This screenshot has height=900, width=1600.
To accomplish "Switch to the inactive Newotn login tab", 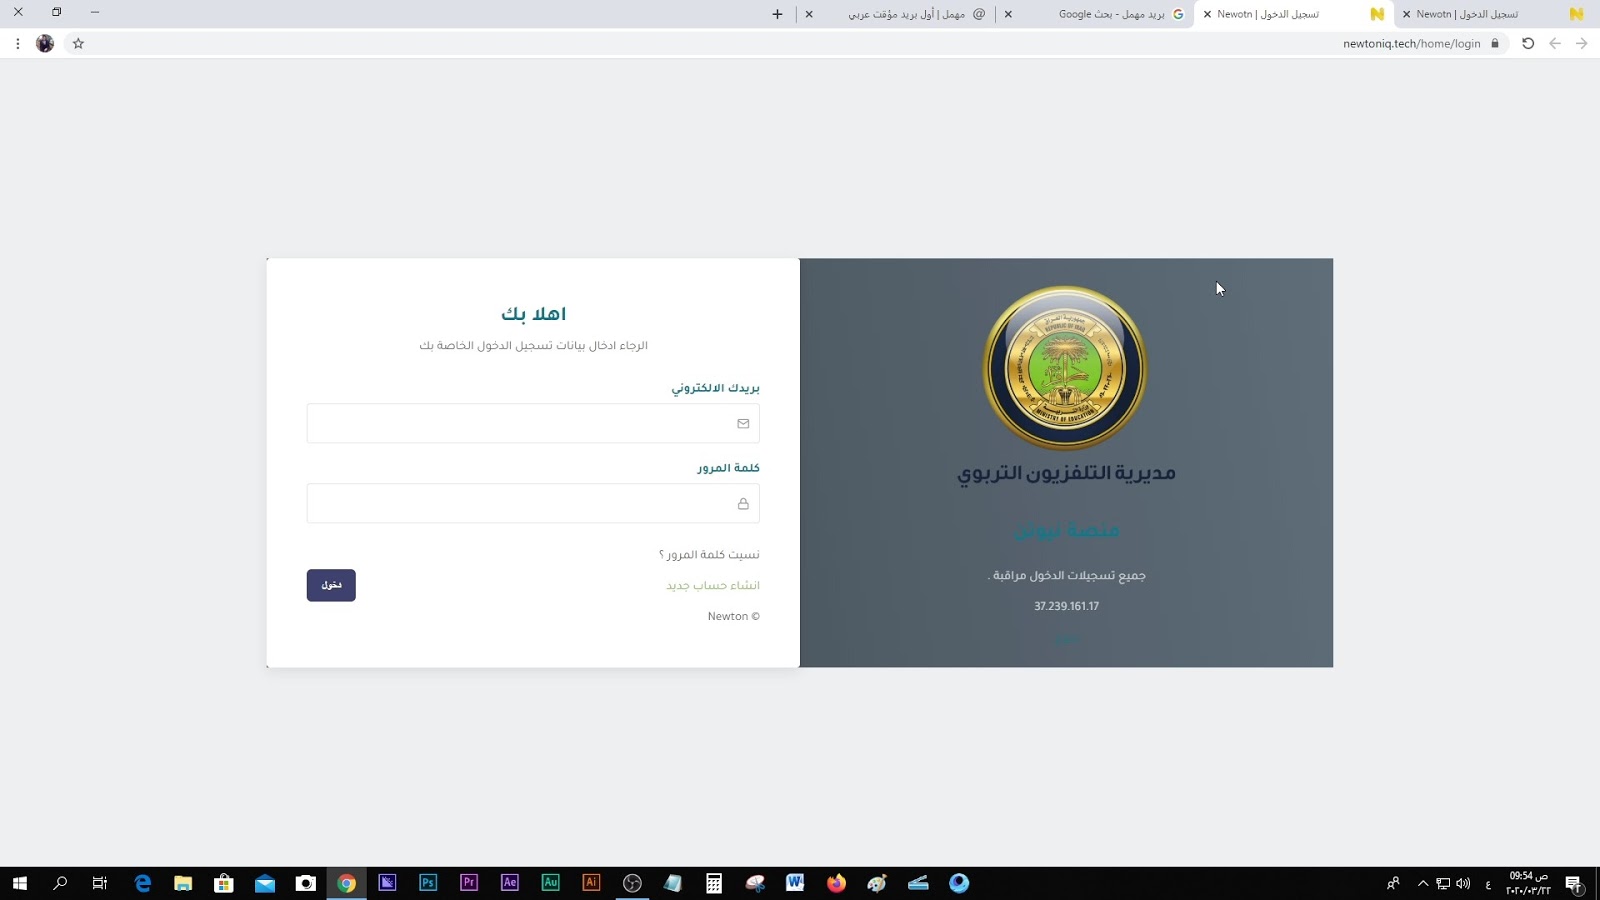I will coord(1492,14).
